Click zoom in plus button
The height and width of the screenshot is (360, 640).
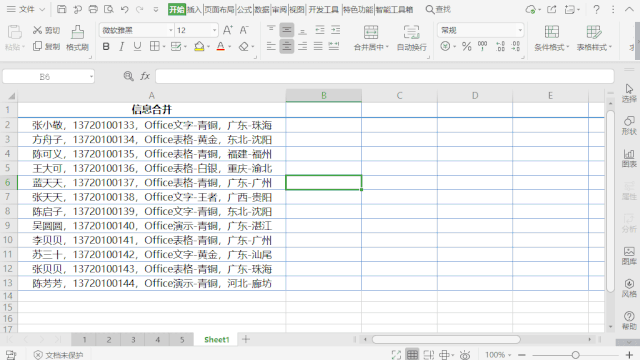pos(629,355)
